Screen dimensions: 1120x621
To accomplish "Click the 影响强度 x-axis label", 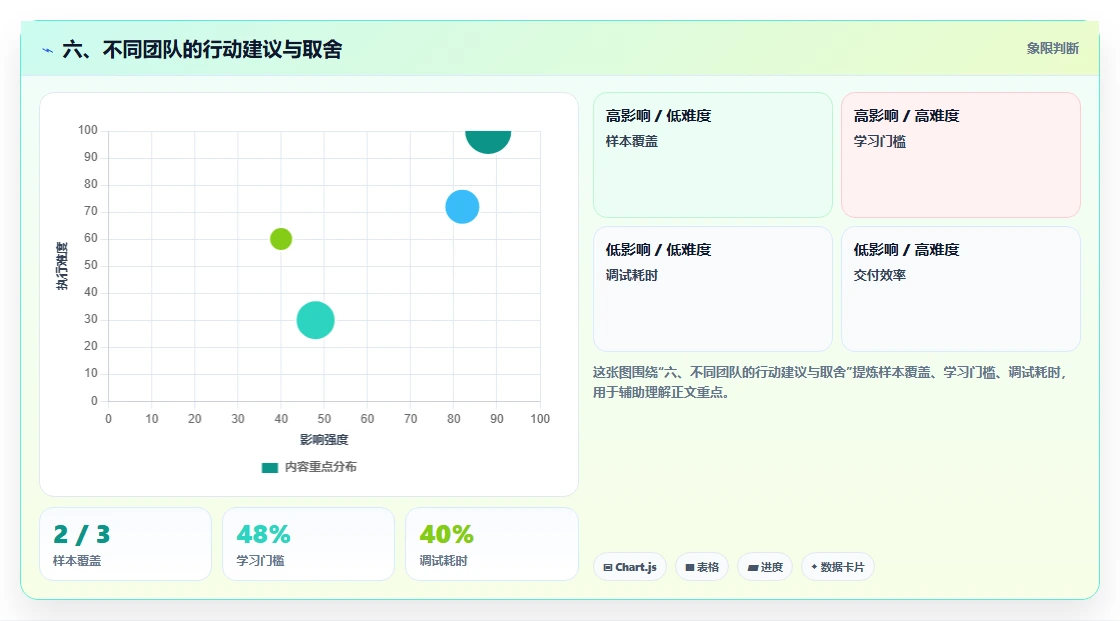I will click(324, 439).
